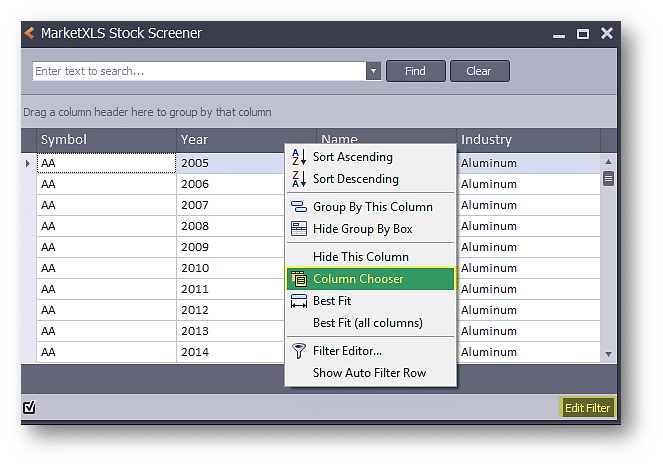
Task: Select the Year cell '2009'
Action: click(x=230, y=247)
